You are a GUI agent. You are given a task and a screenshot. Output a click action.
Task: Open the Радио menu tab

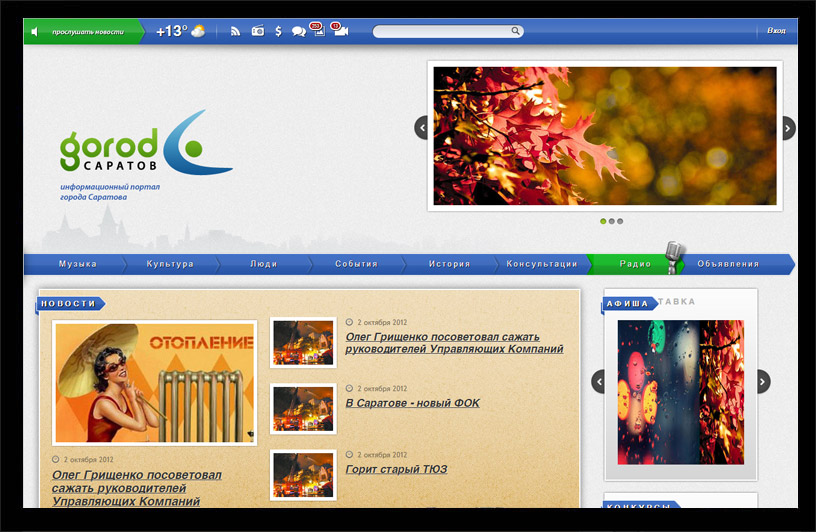(635, 264)
